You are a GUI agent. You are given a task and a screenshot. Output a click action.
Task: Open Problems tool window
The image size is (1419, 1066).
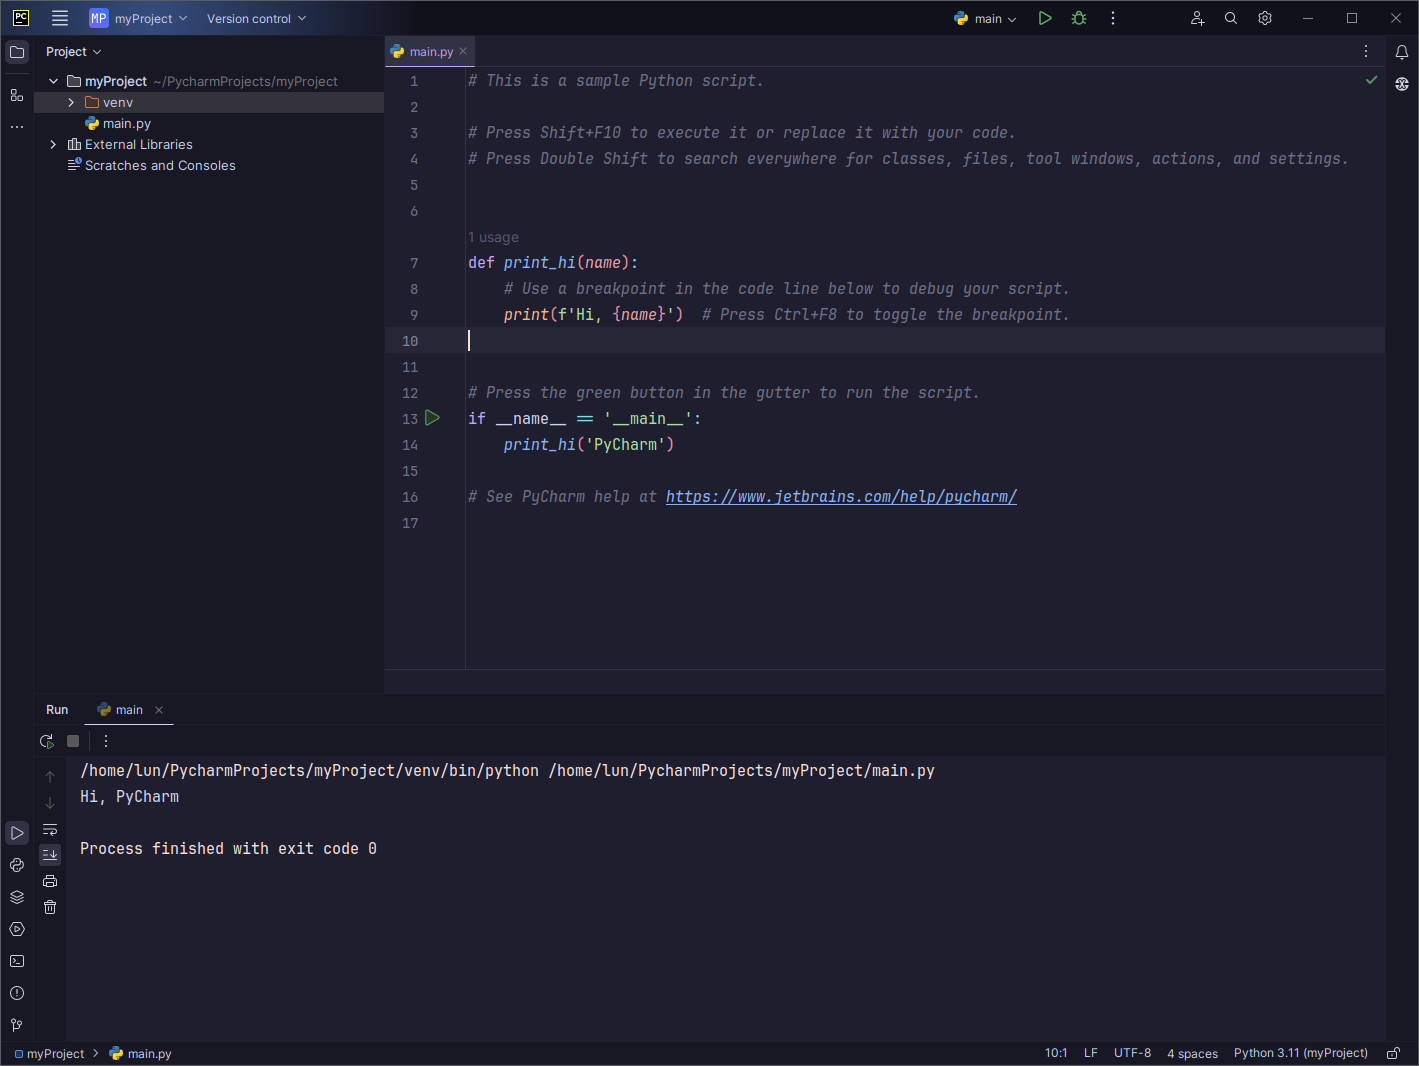[x=17, y=993]
